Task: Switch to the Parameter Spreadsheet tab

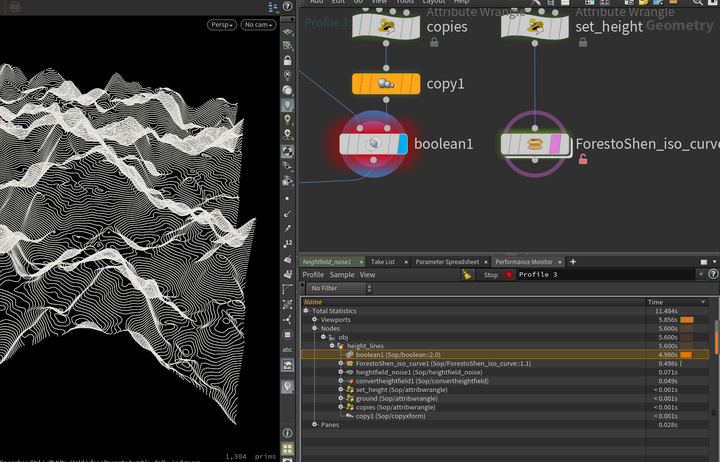Action: pyautogui.click(x=447, y=262)
